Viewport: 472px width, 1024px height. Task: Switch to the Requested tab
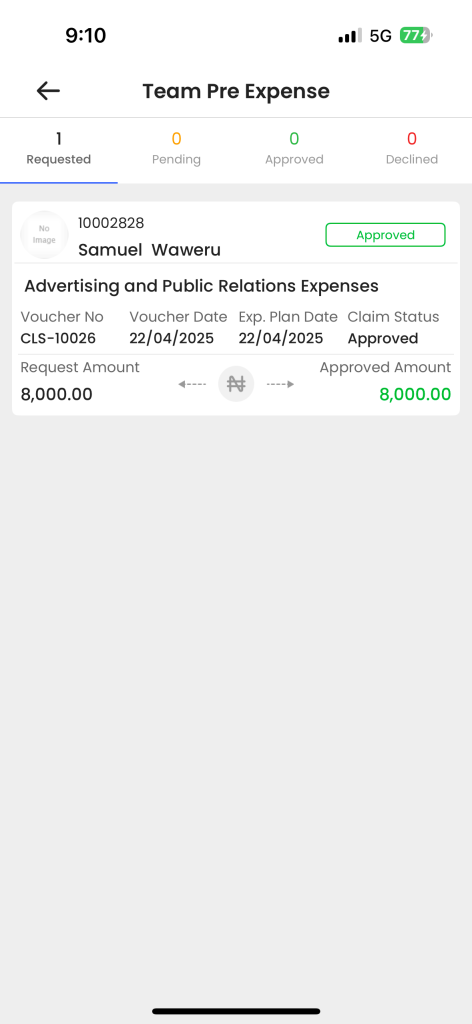pos(59,149)
